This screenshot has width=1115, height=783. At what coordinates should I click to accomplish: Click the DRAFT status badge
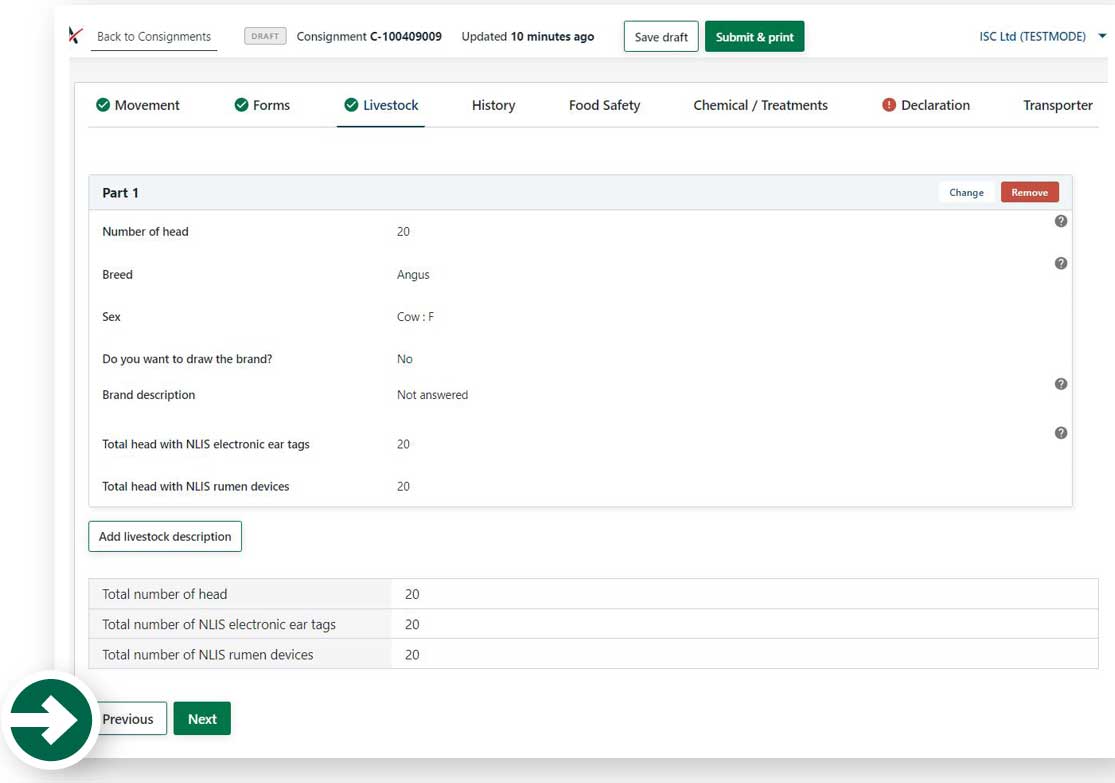[264, 35]
